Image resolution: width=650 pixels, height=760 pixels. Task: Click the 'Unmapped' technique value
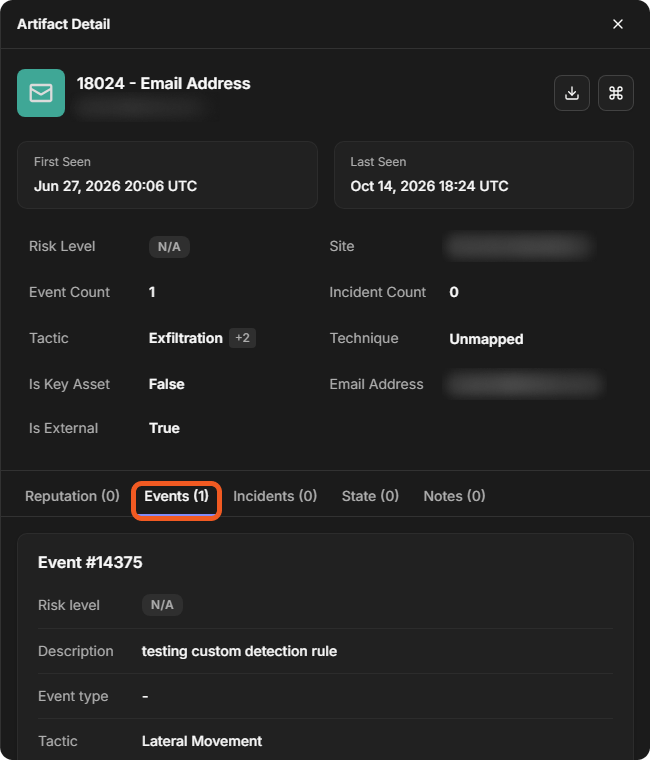(486, 339)
